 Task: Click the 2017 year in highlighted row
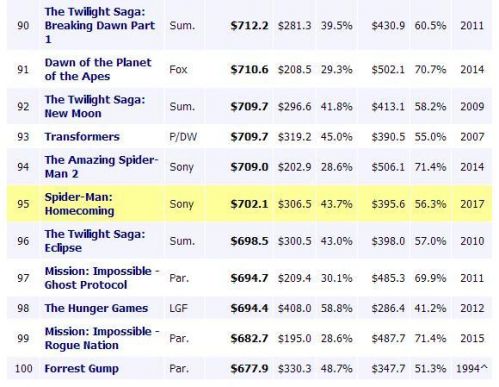point(472,204)
